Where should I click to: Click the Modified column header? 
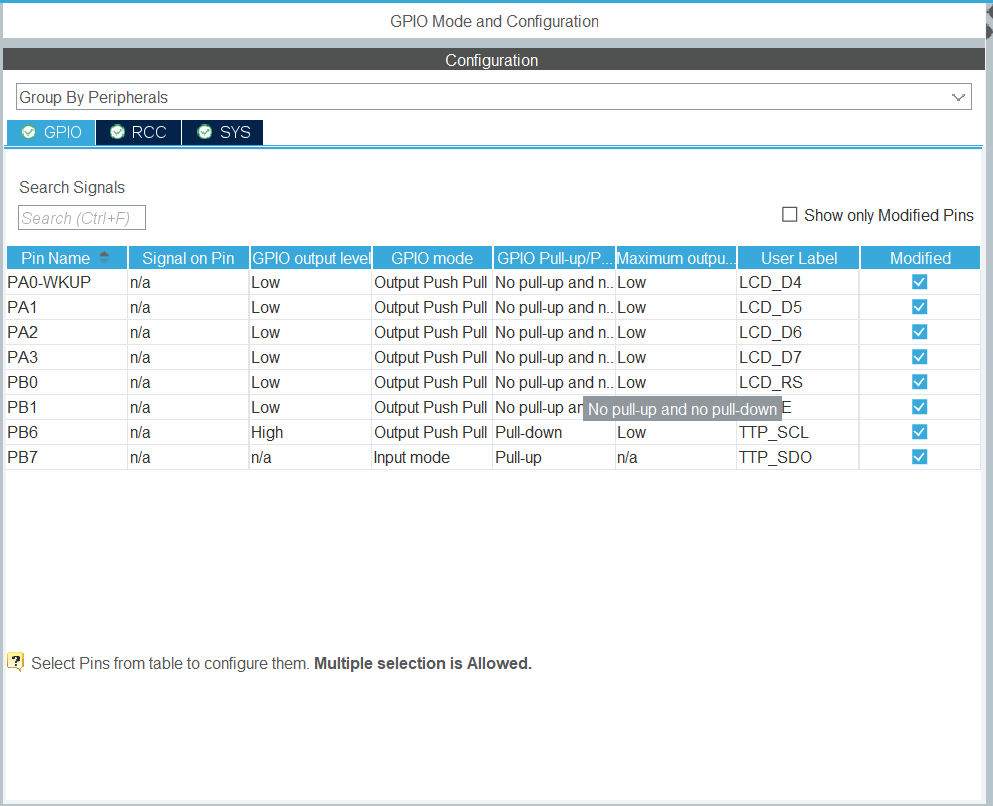coord(920,258)
